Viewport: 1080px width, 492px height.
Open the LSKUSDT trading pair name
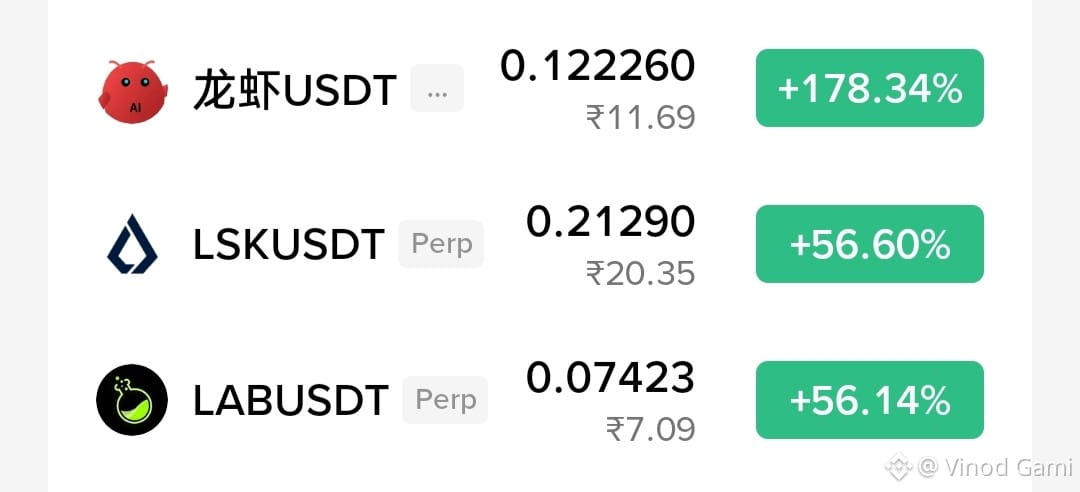coord(289,245)
